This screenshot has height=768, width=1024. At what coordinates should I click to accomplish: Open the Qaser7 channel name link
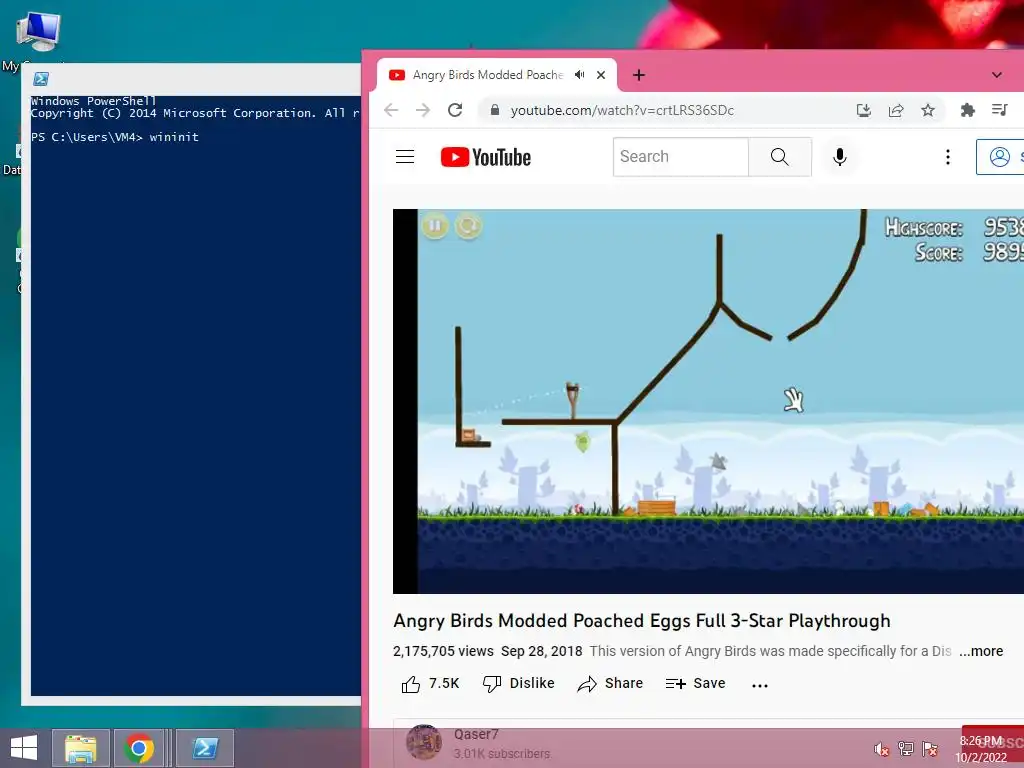click(x=476, y=735)
